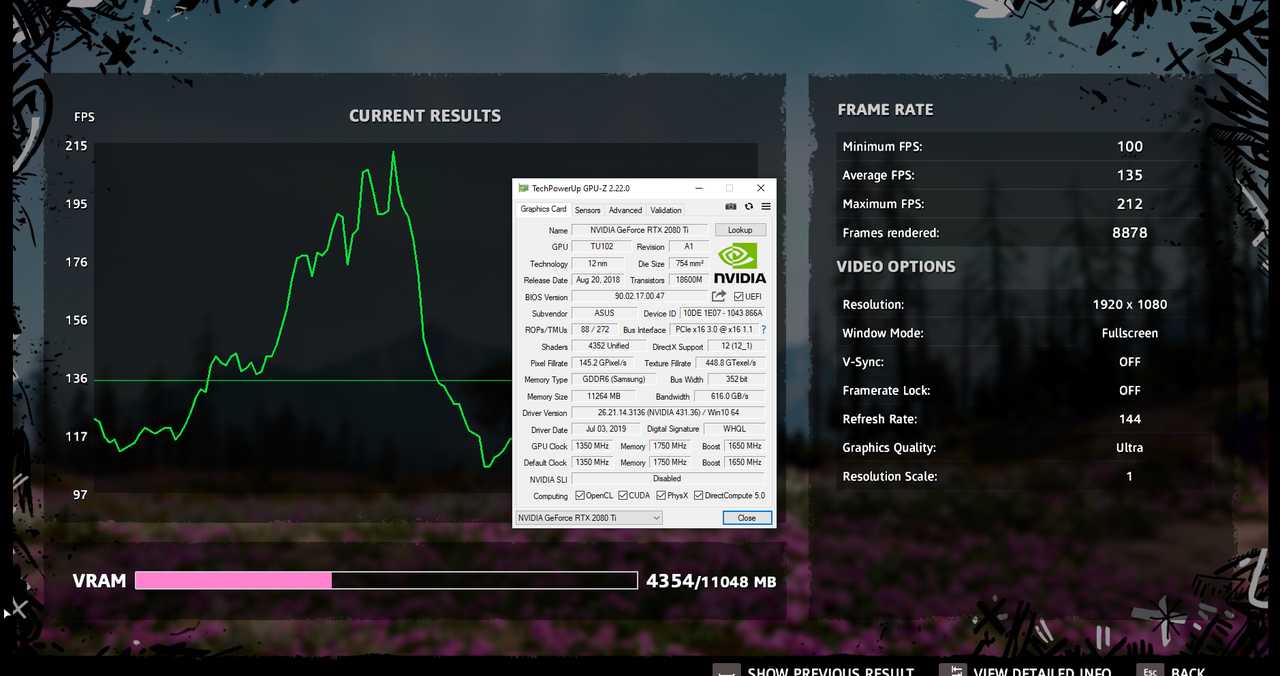
Task: Toggle the DirectCompute 5.0 checkbox
Action: coord(699,495)
